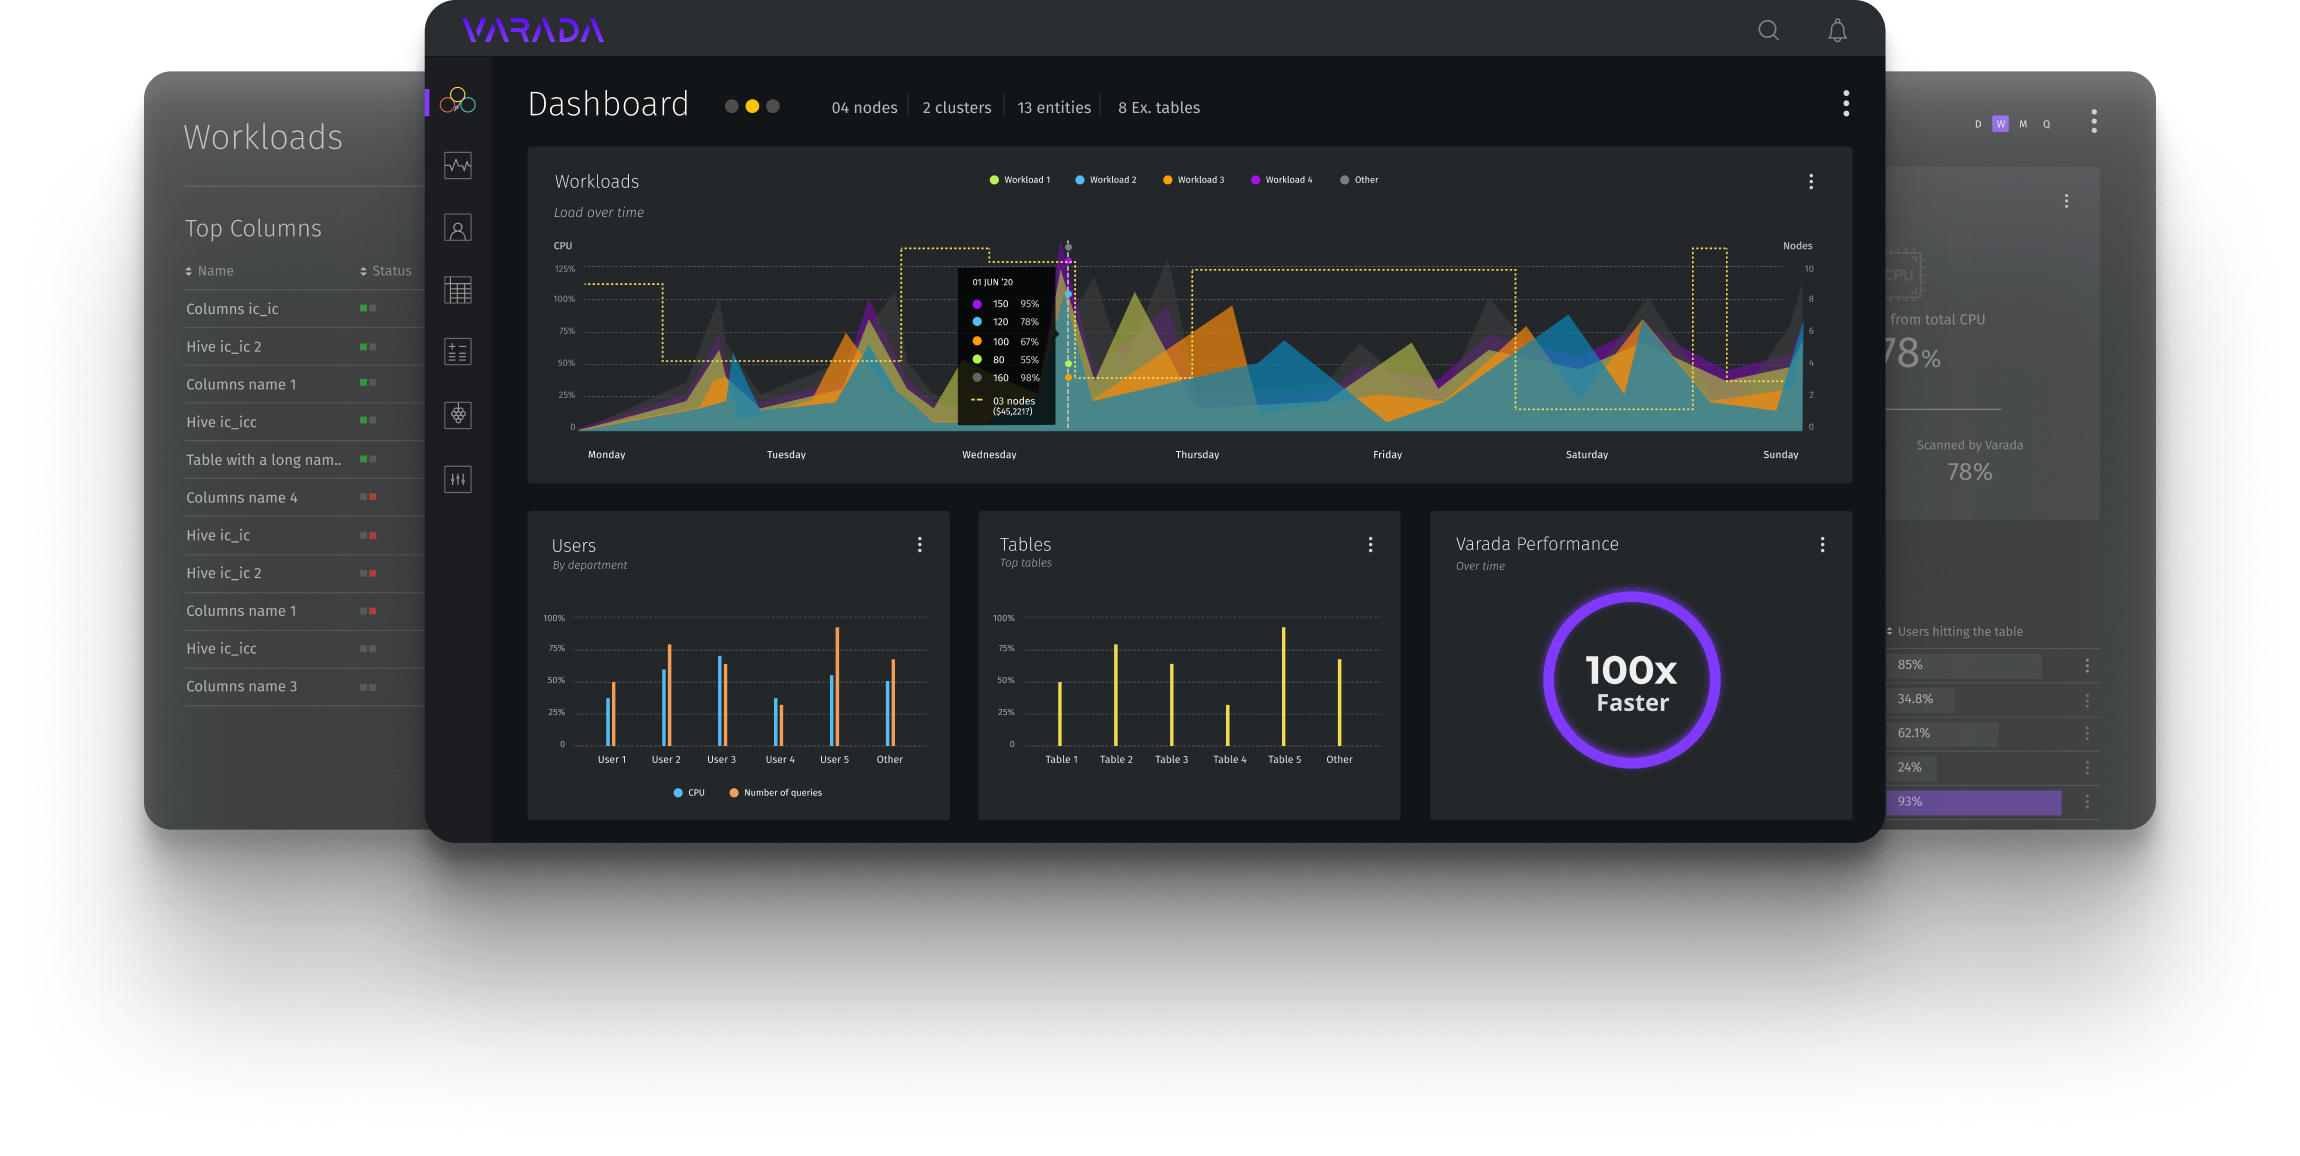The image size is (2300, 1156).
Task: Click the table/grid icon in sidebar
Action: (459, 290)
